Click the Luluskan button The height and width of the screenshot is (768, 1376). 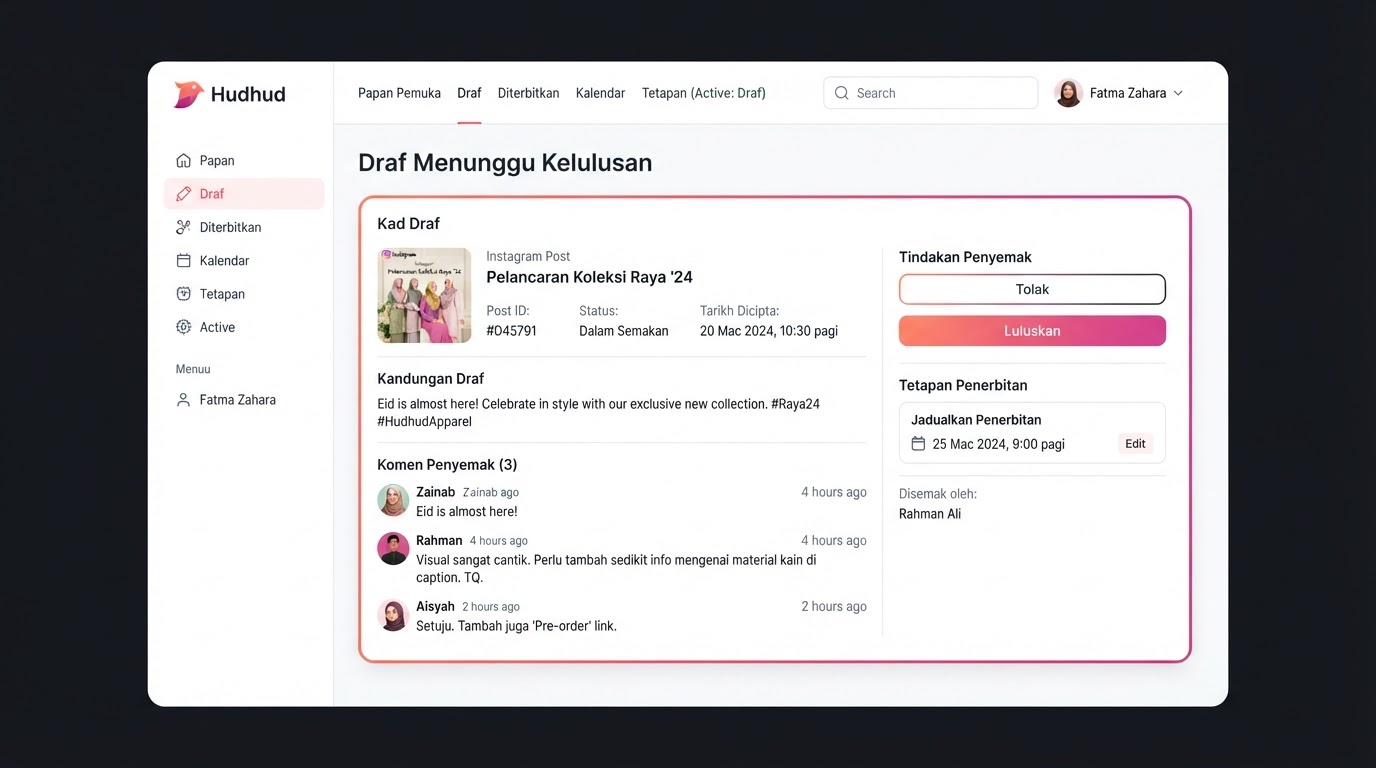pyautogui.click(x=1032, y=331)
